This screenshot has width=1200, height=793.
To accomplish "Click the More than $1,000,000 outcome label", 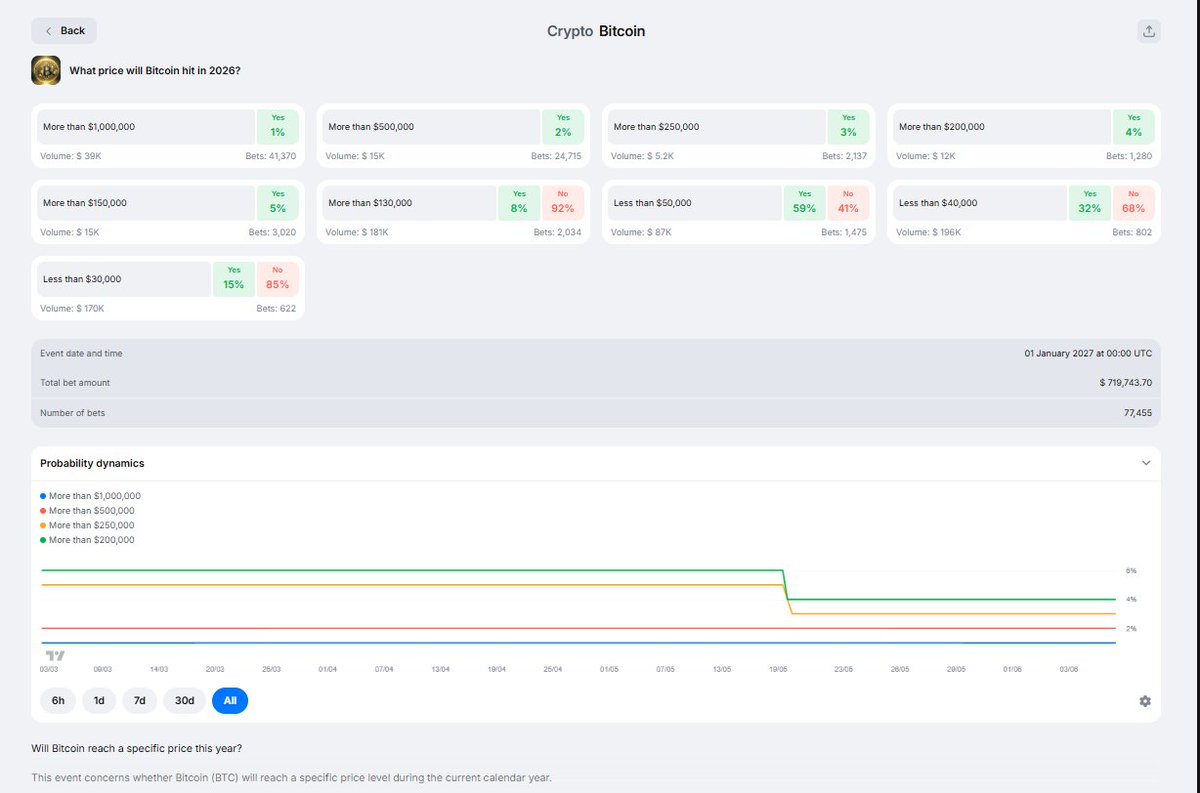I will point(89,127).
